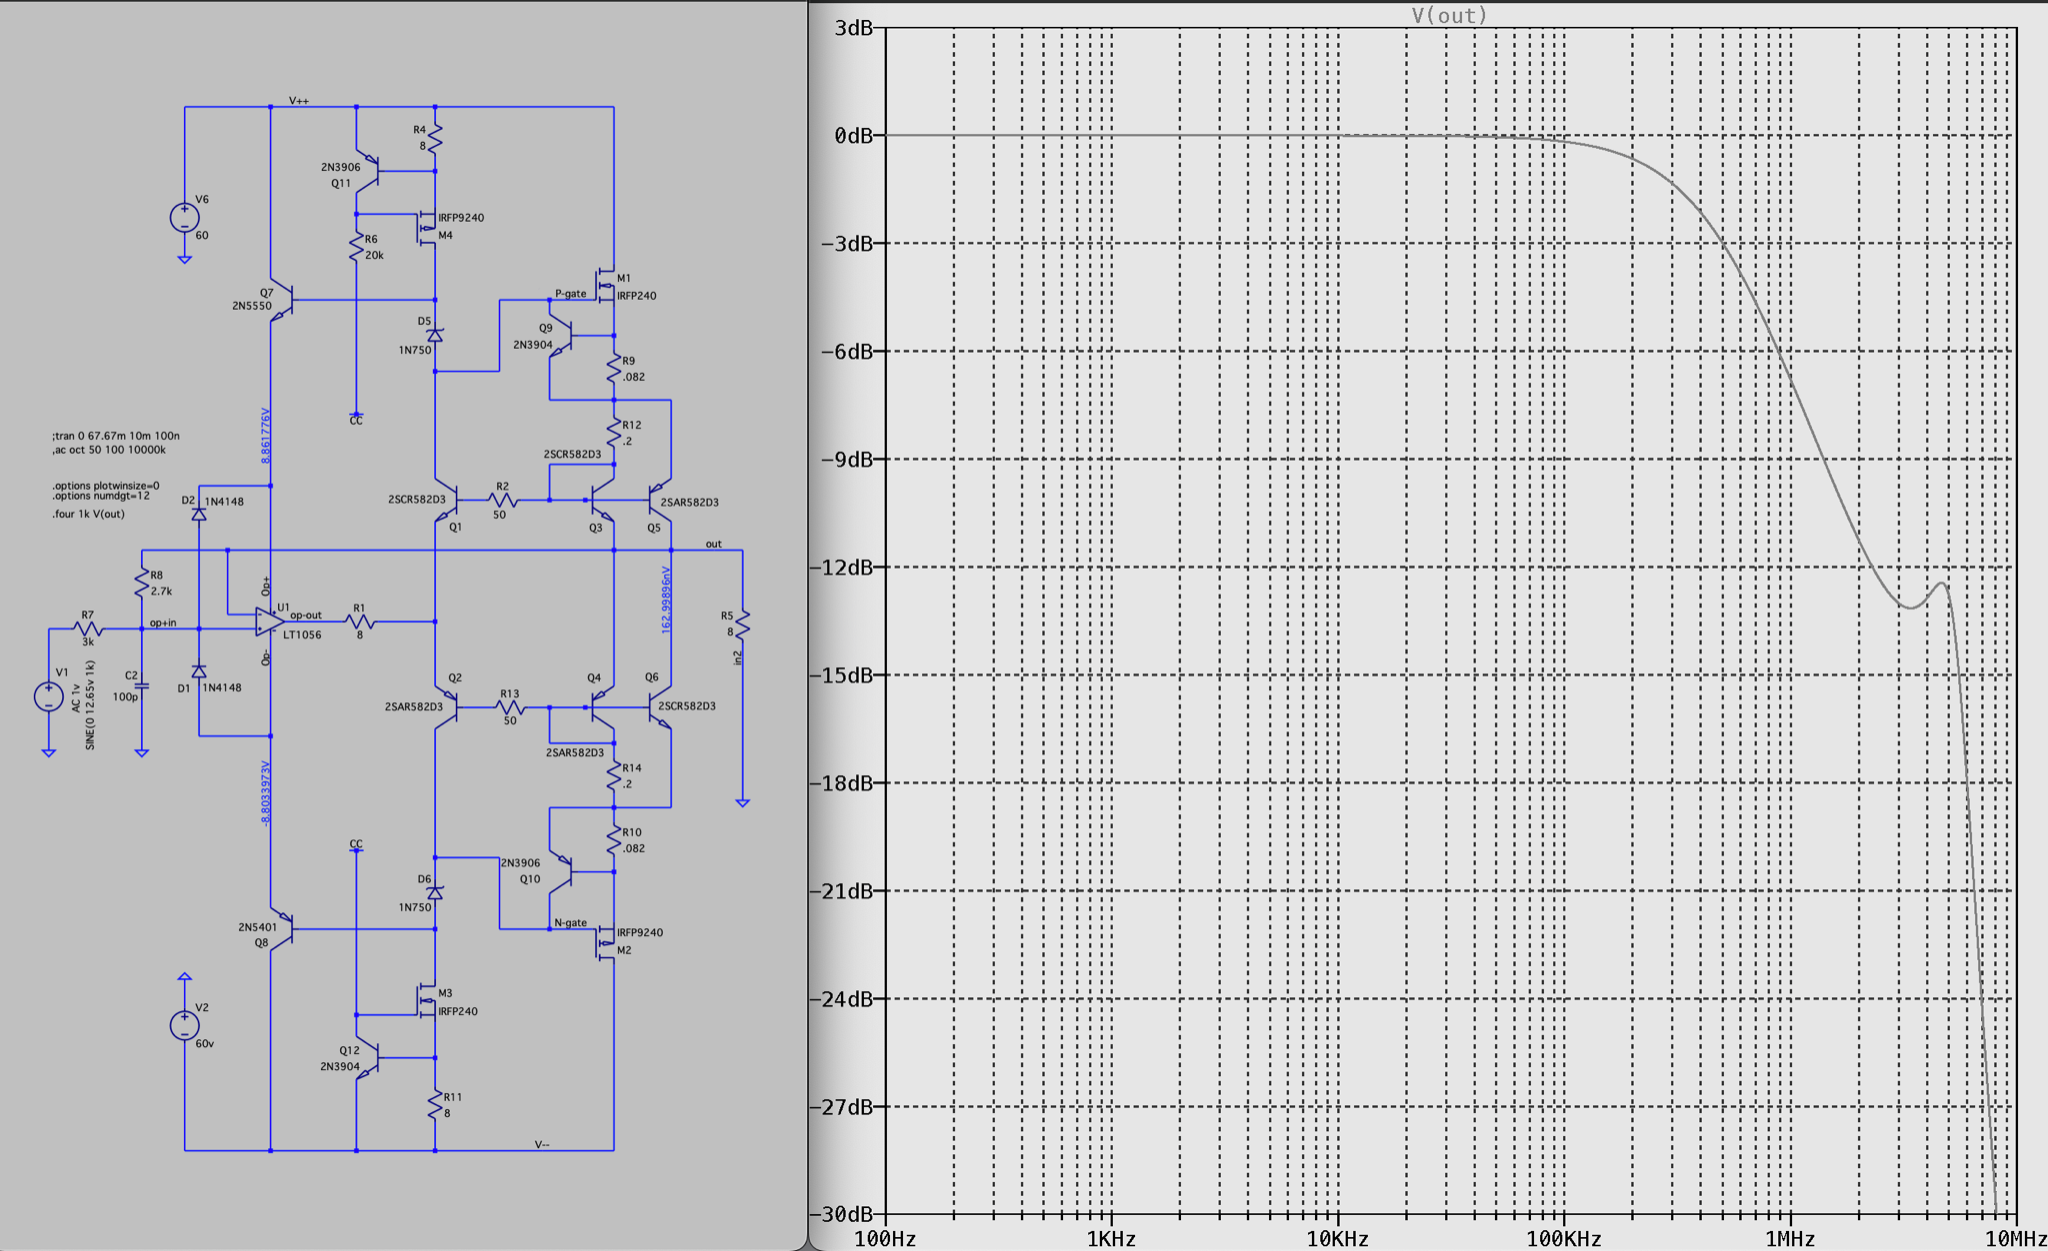
Task: Click the 162.9989nV voltage annotation
Action: (x=666, y=599)
